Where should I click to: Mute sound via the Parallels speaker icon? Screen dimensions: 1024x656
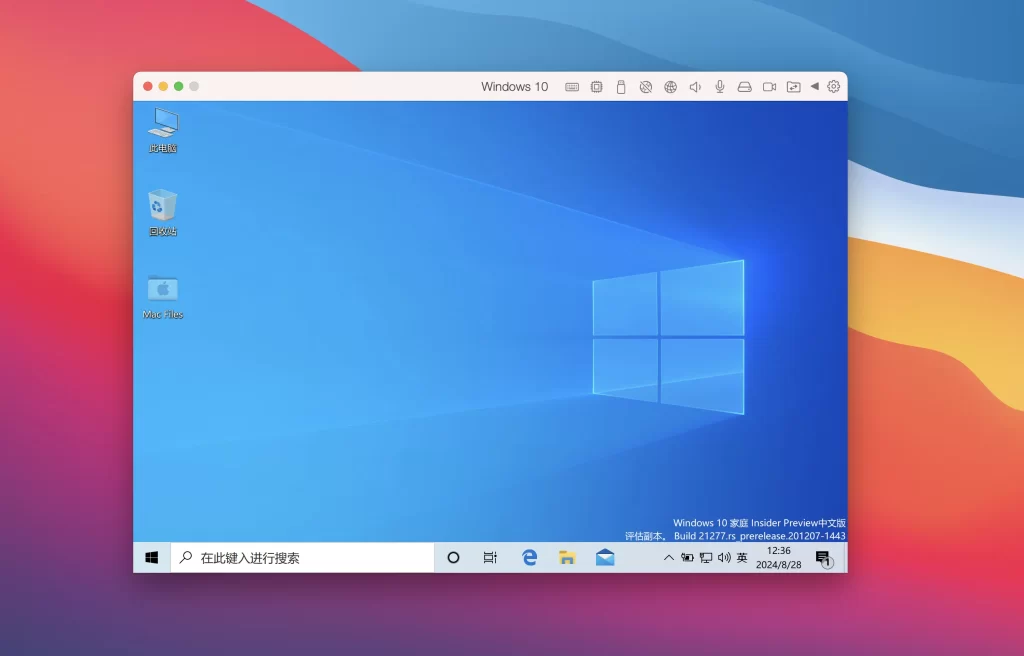coord(695,87)
